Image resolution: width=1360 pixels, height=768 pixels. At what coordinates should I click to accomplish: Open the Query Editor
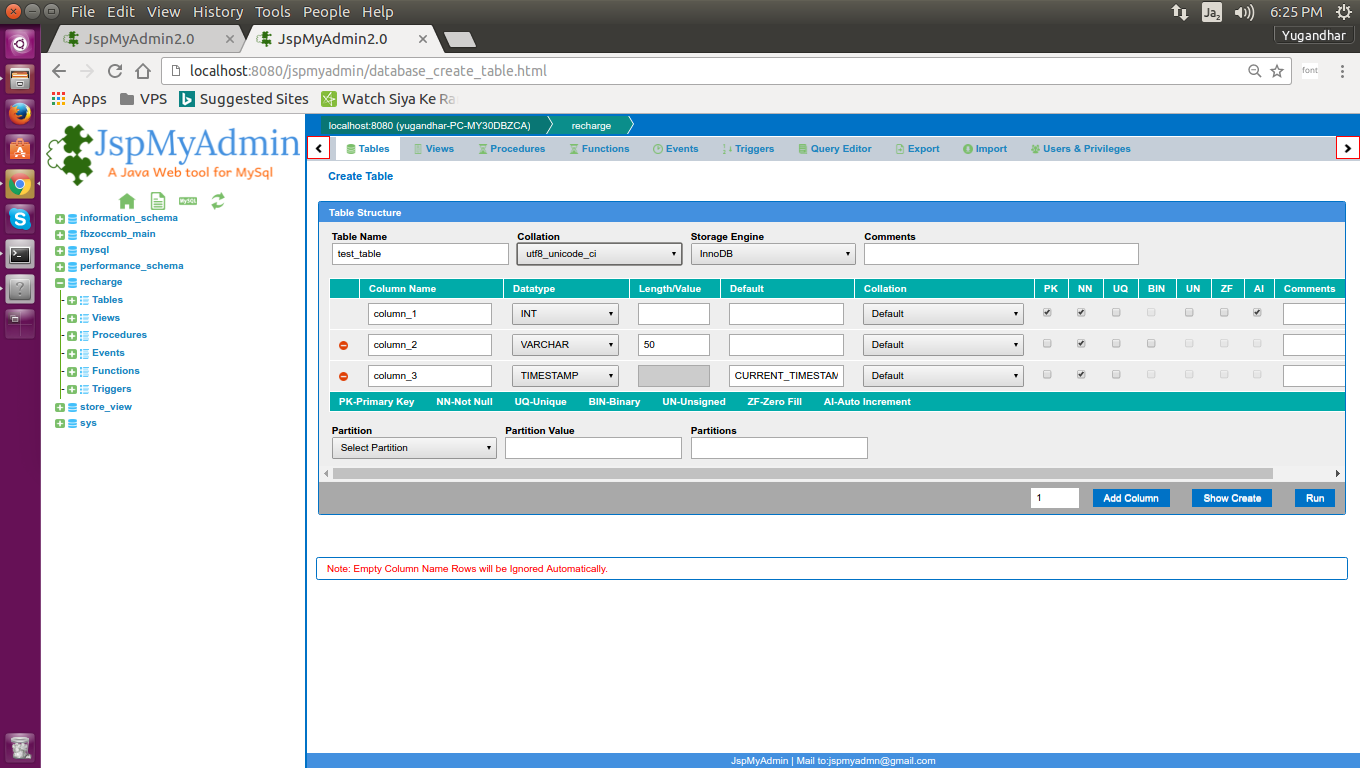(834, 148)
